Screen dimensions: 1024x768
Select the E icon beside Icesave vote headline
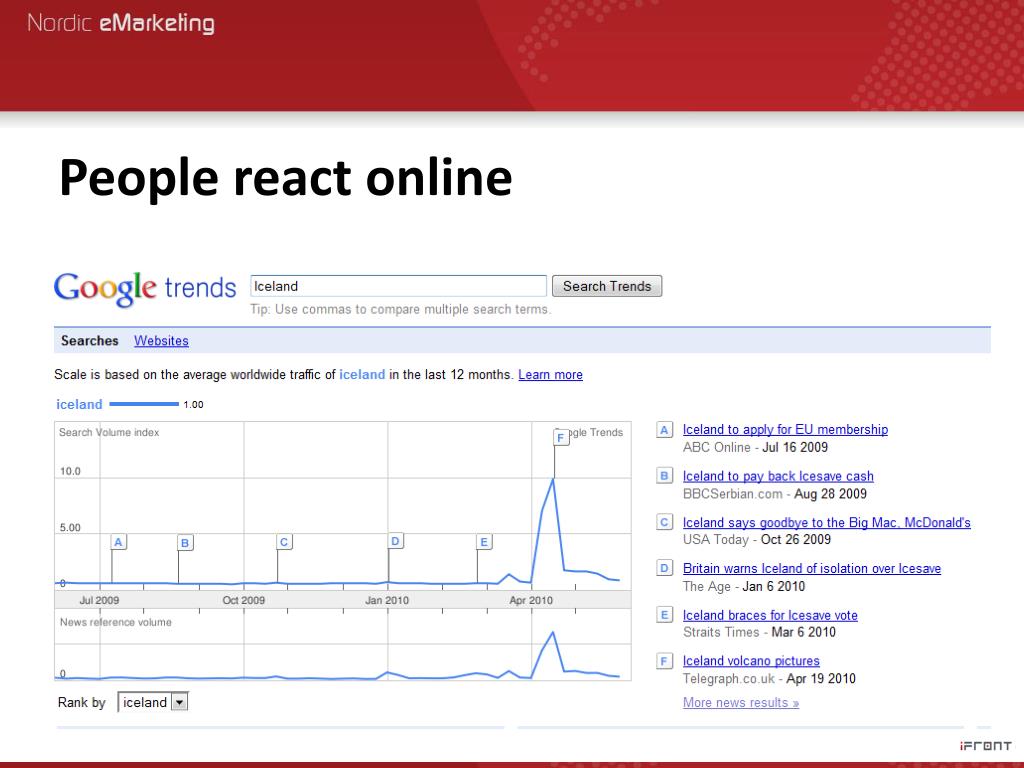pos(664,615)
